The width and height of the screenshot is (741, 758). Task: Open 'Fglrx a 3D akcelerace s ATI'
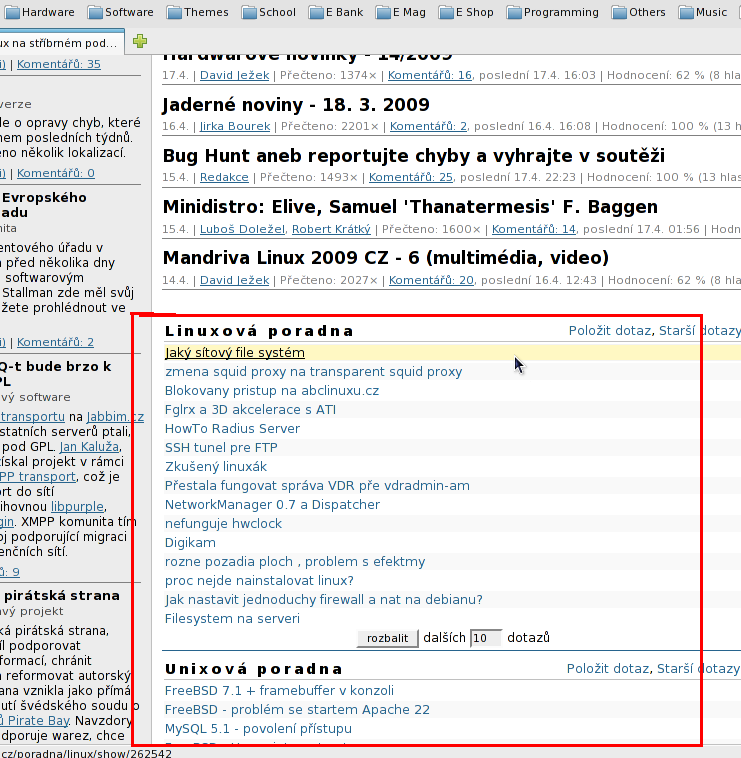pos(250,410)
